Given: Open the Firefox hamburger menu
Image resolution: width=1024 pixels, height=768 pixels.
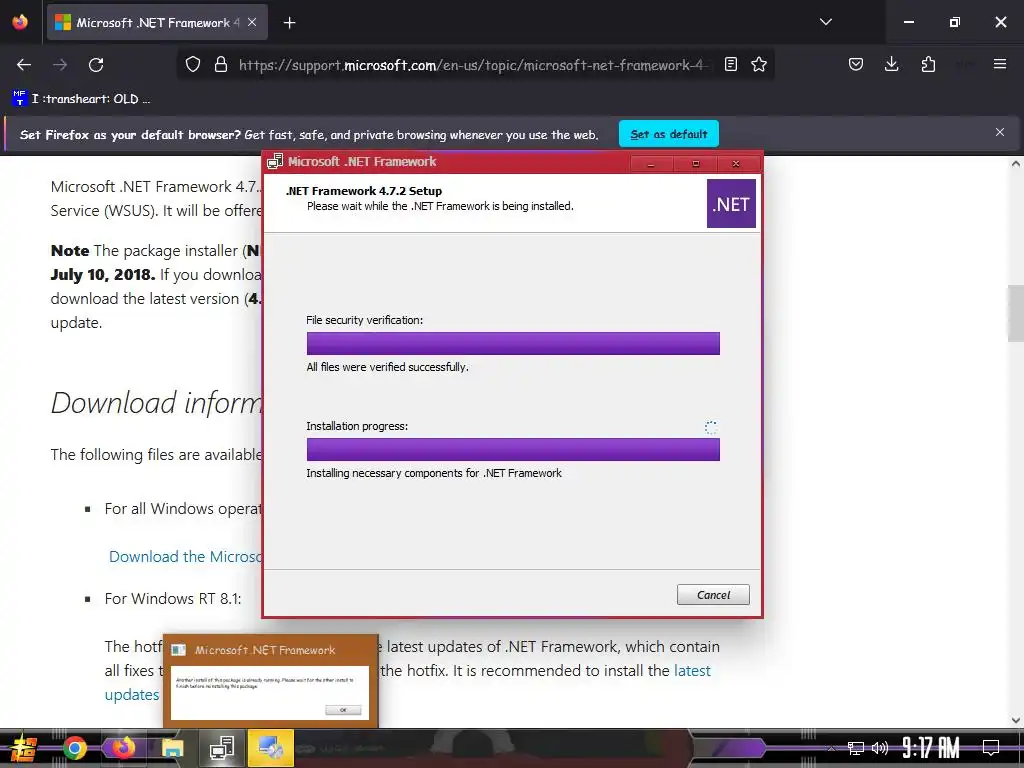Looking at the screenshot, I should tap(1000, 64).
